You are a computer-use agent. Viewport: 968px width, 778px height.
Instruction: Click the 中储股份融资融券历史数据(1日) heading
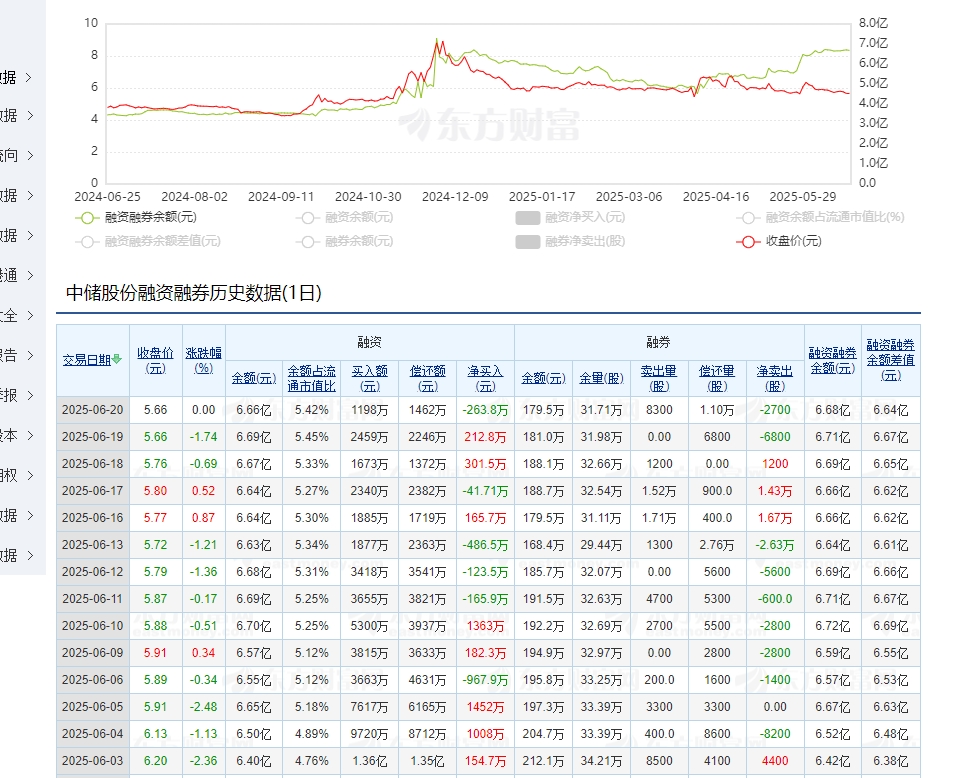(194, 293)
